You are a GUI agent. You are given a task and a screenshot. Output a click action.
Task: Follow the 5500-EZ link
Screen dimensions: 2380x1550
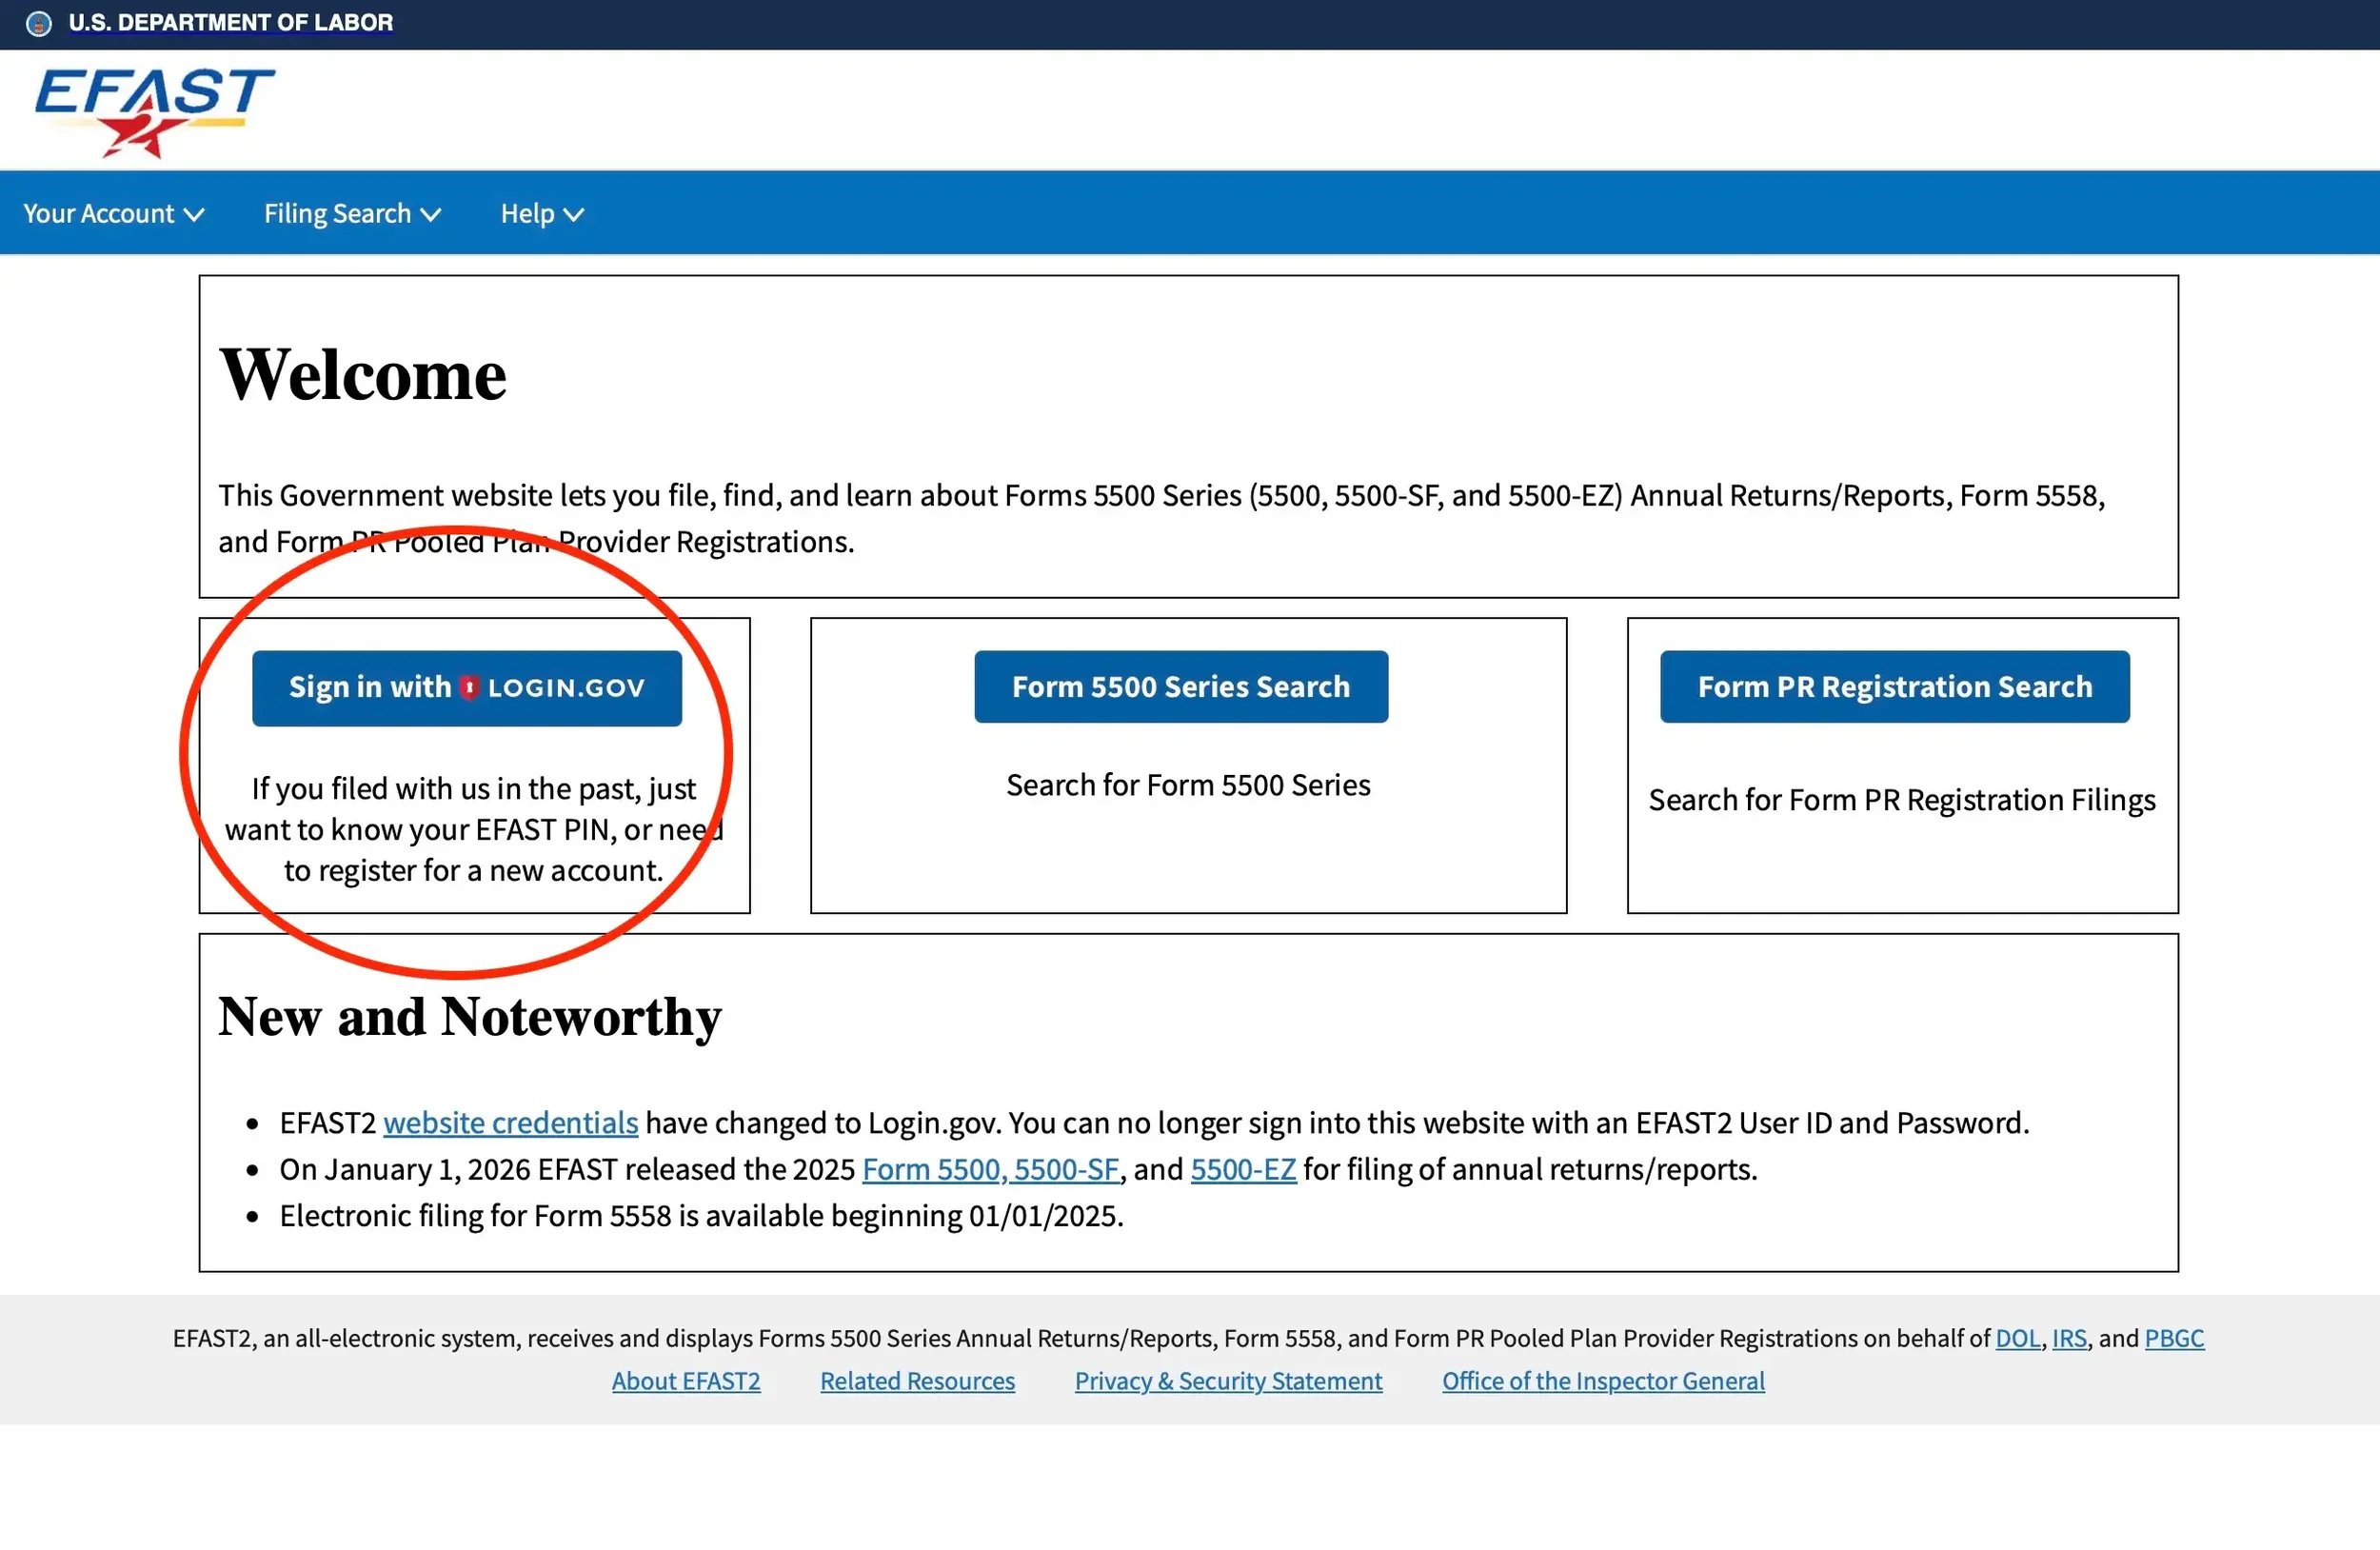[x=1243, y=1169]
